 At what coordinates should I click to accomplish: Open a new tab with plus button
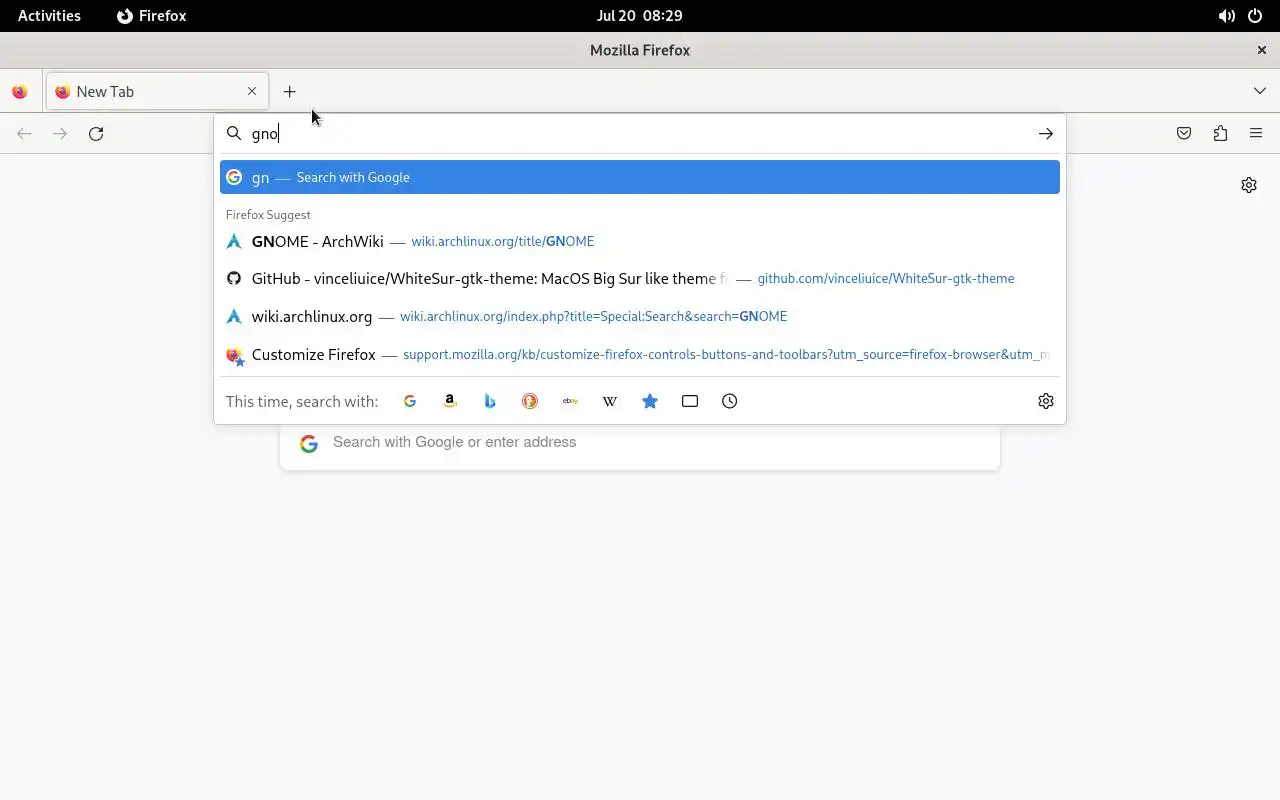[289, 91]
